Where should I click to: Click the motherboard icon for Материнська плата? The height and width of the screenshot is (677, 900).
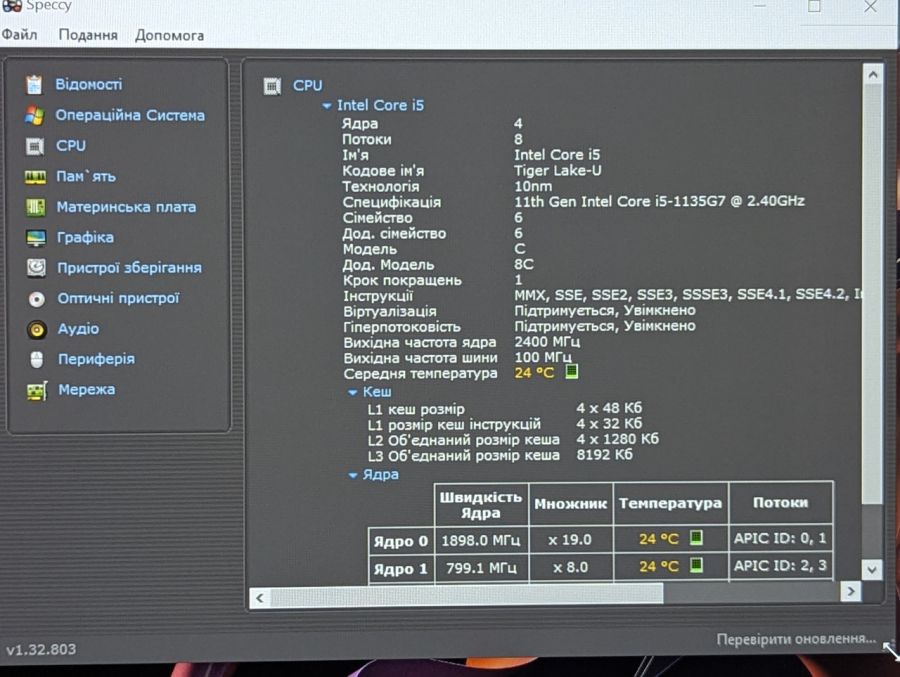pyautogui.click(x=36, y=207)
